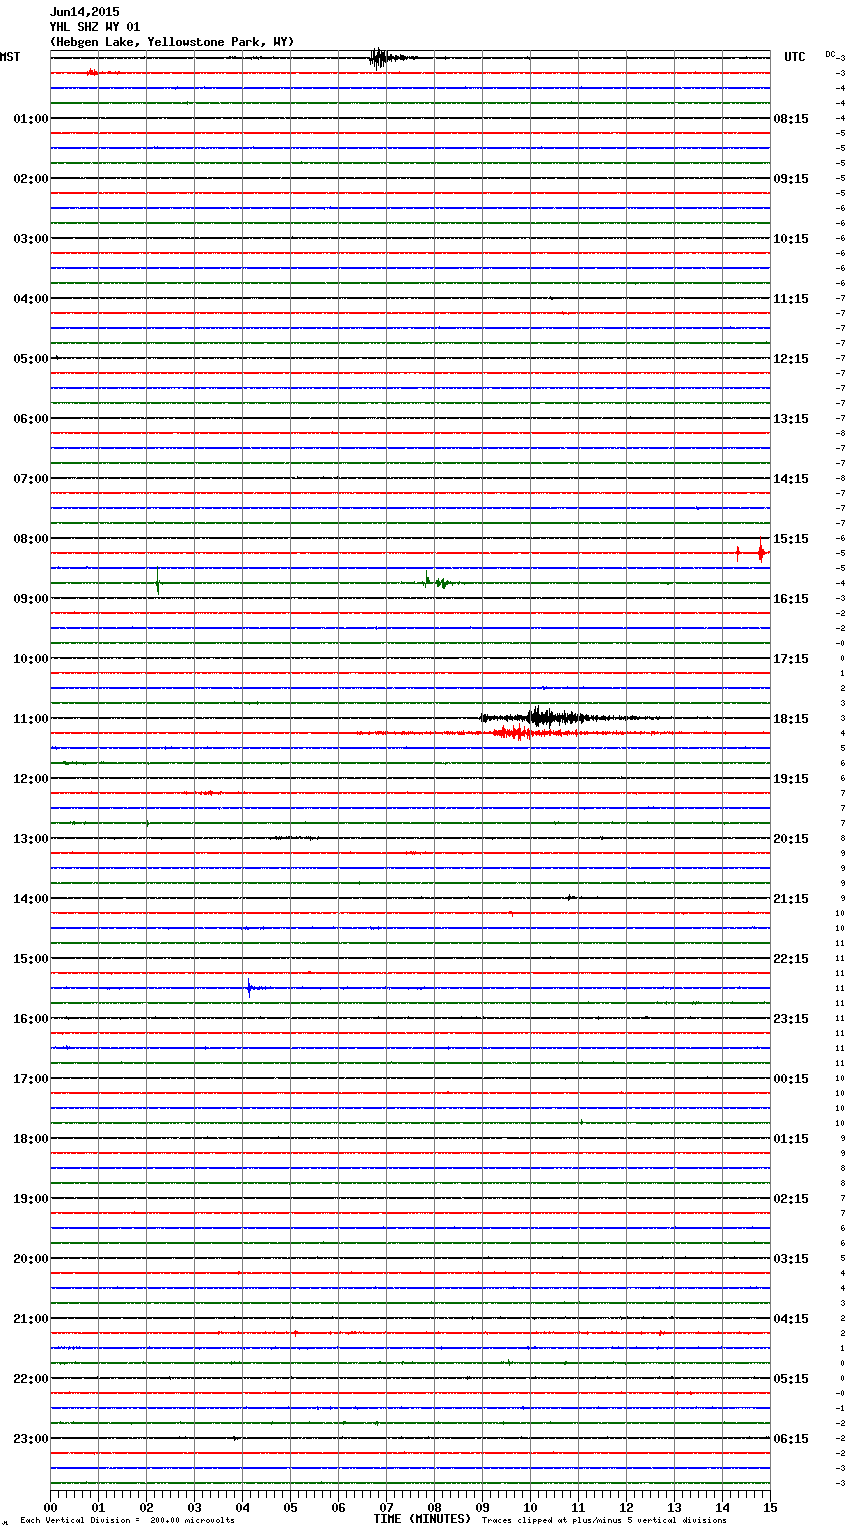The height and width of the screenshot is (1534, 850).
Task: Click the Hebgen Lake, Yellowstone Park location title
Action: click(x=172, y=42)
